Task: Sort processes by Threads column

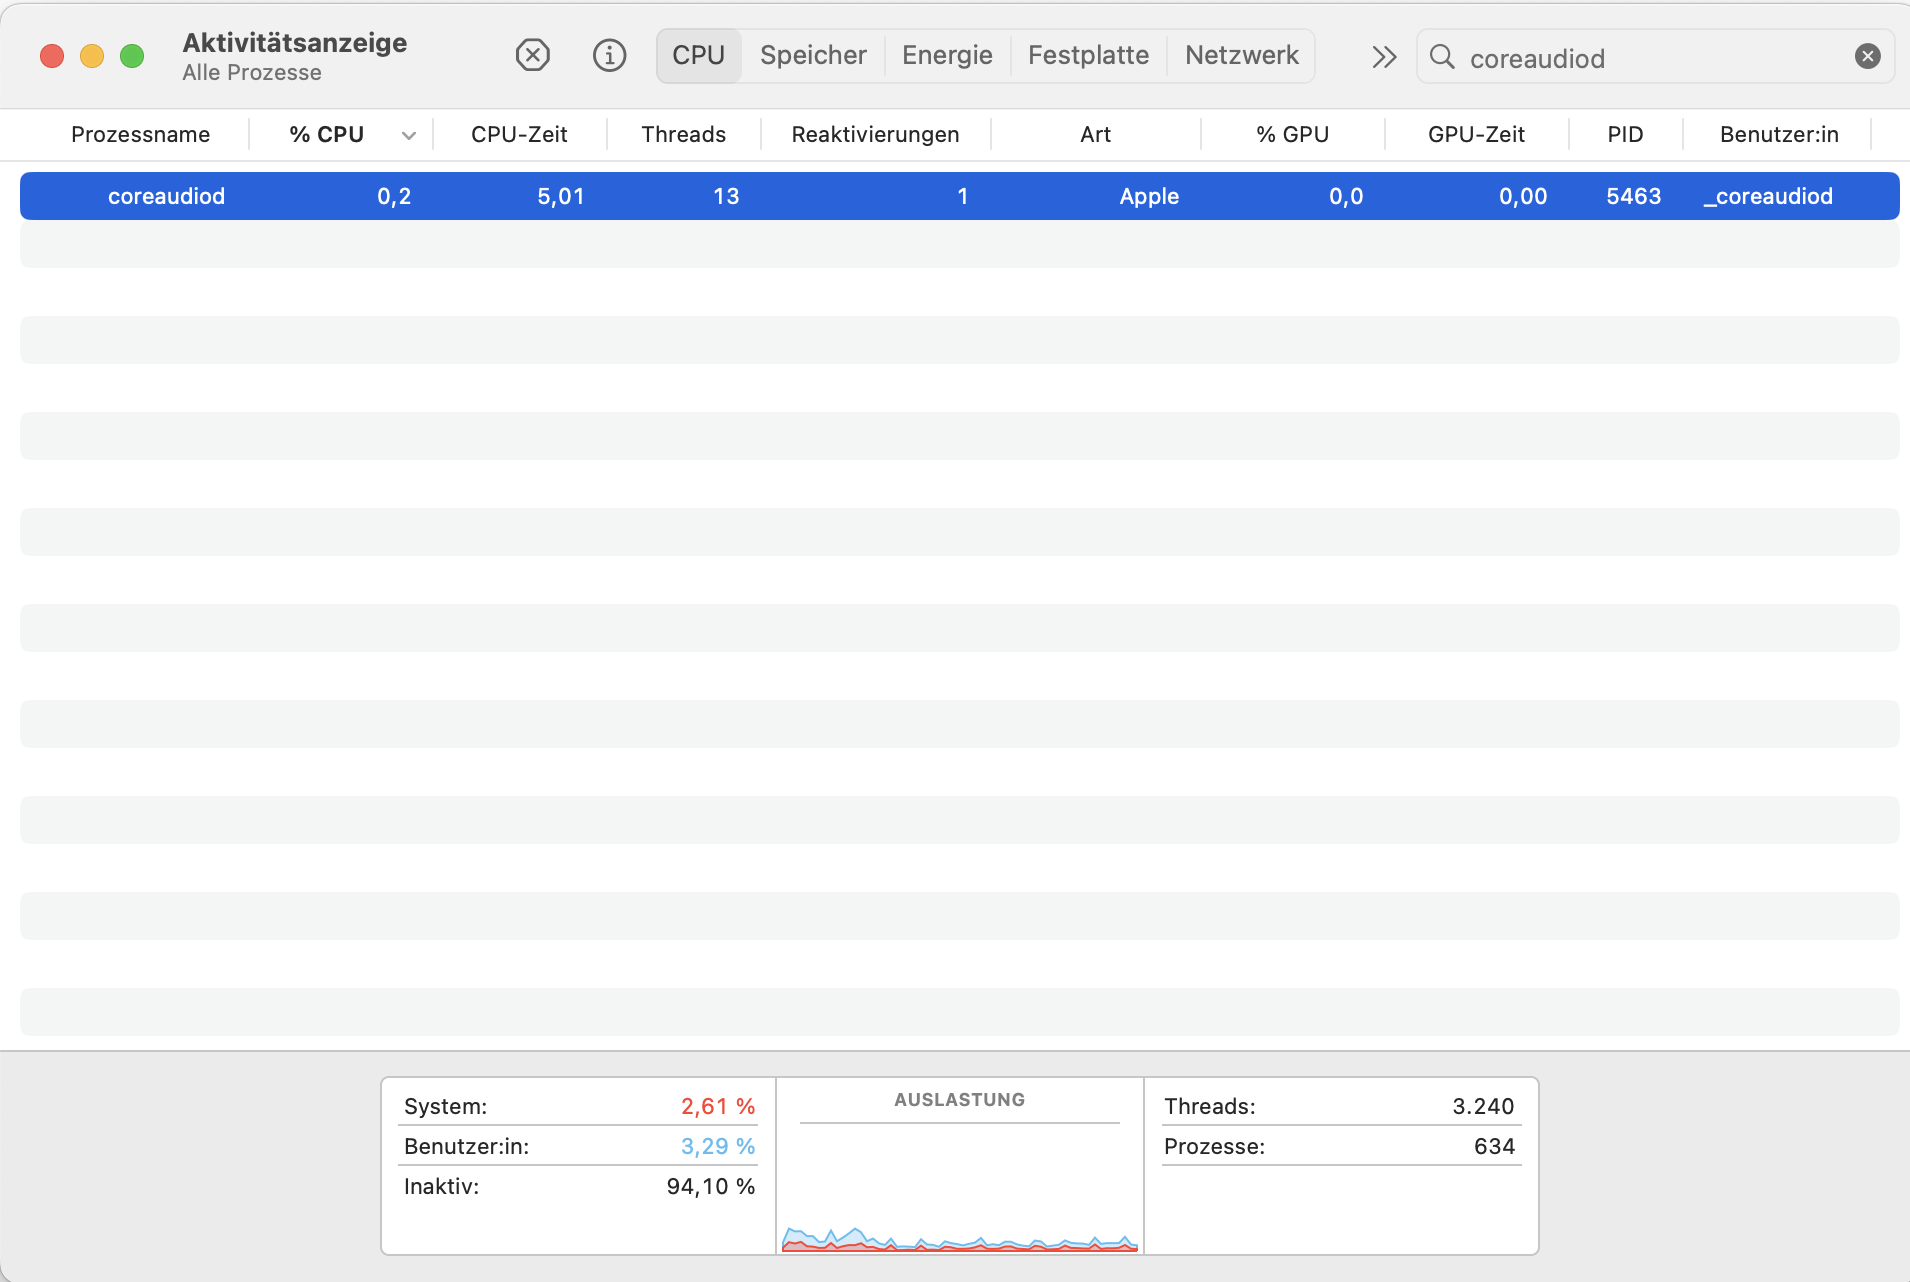Action: [x=683, y=135]
